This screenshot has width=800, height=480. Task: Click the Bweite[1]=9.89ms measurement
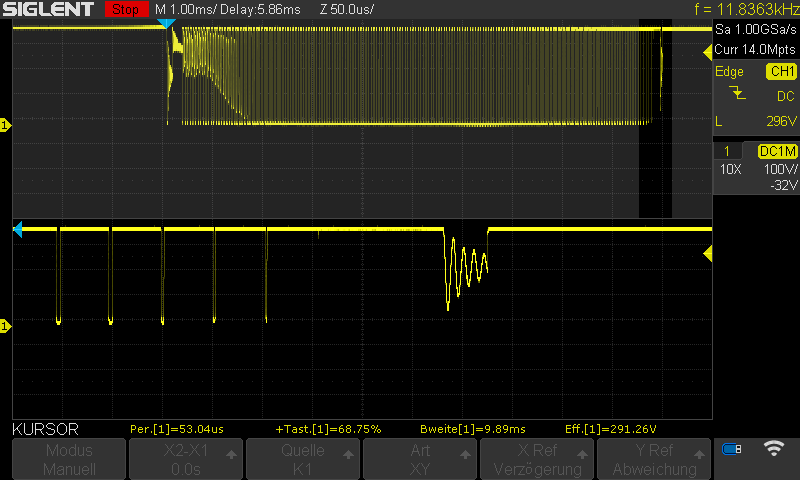(x=472, y=429)
